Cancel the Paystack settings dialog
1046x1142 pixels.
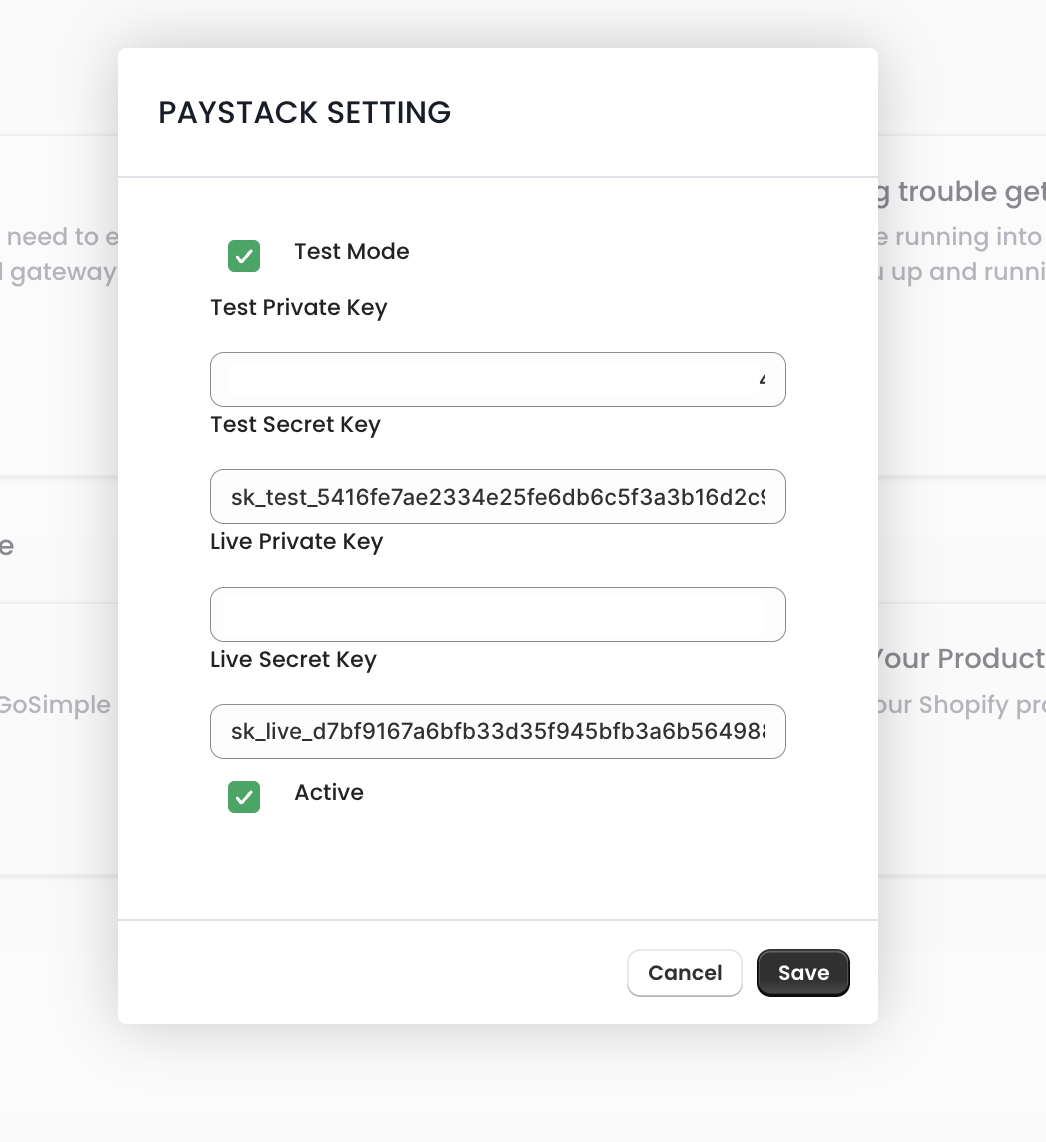(684, 973)
